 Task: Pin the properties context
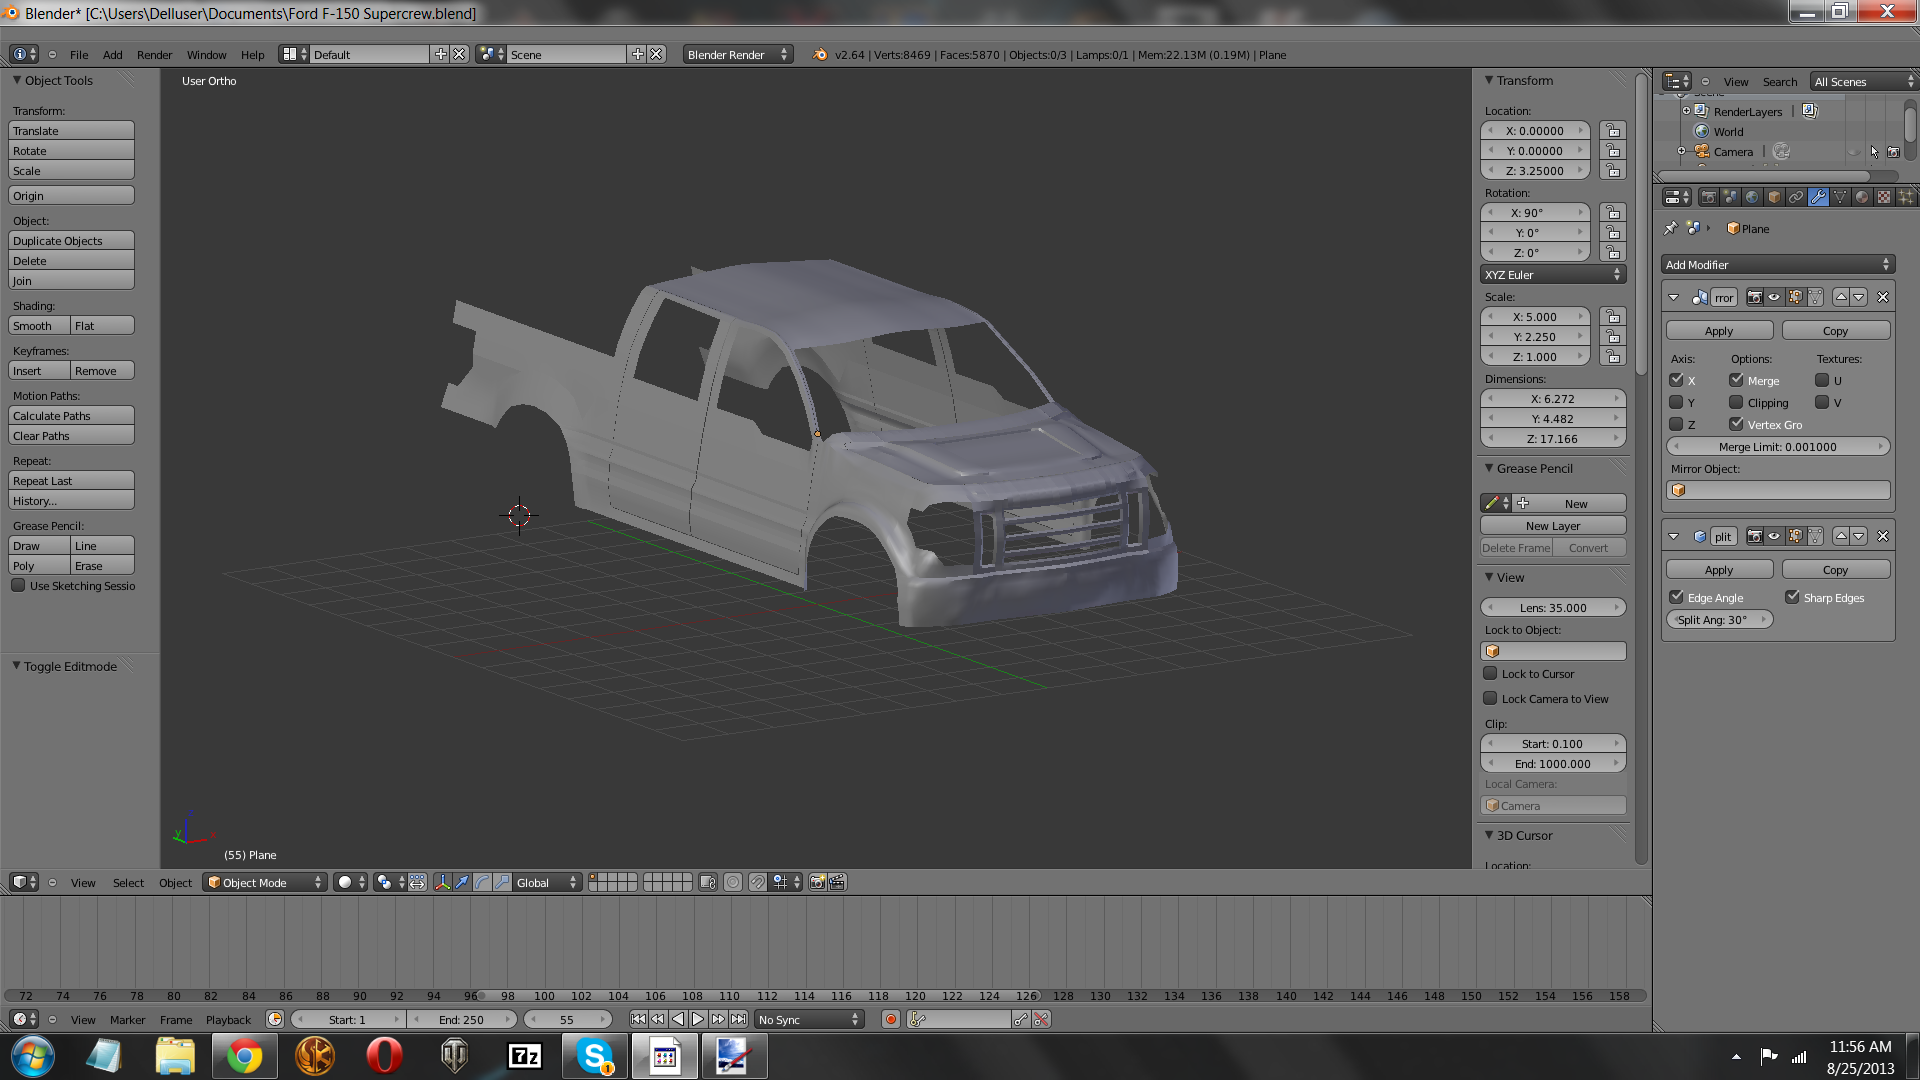coord(1670,228)
